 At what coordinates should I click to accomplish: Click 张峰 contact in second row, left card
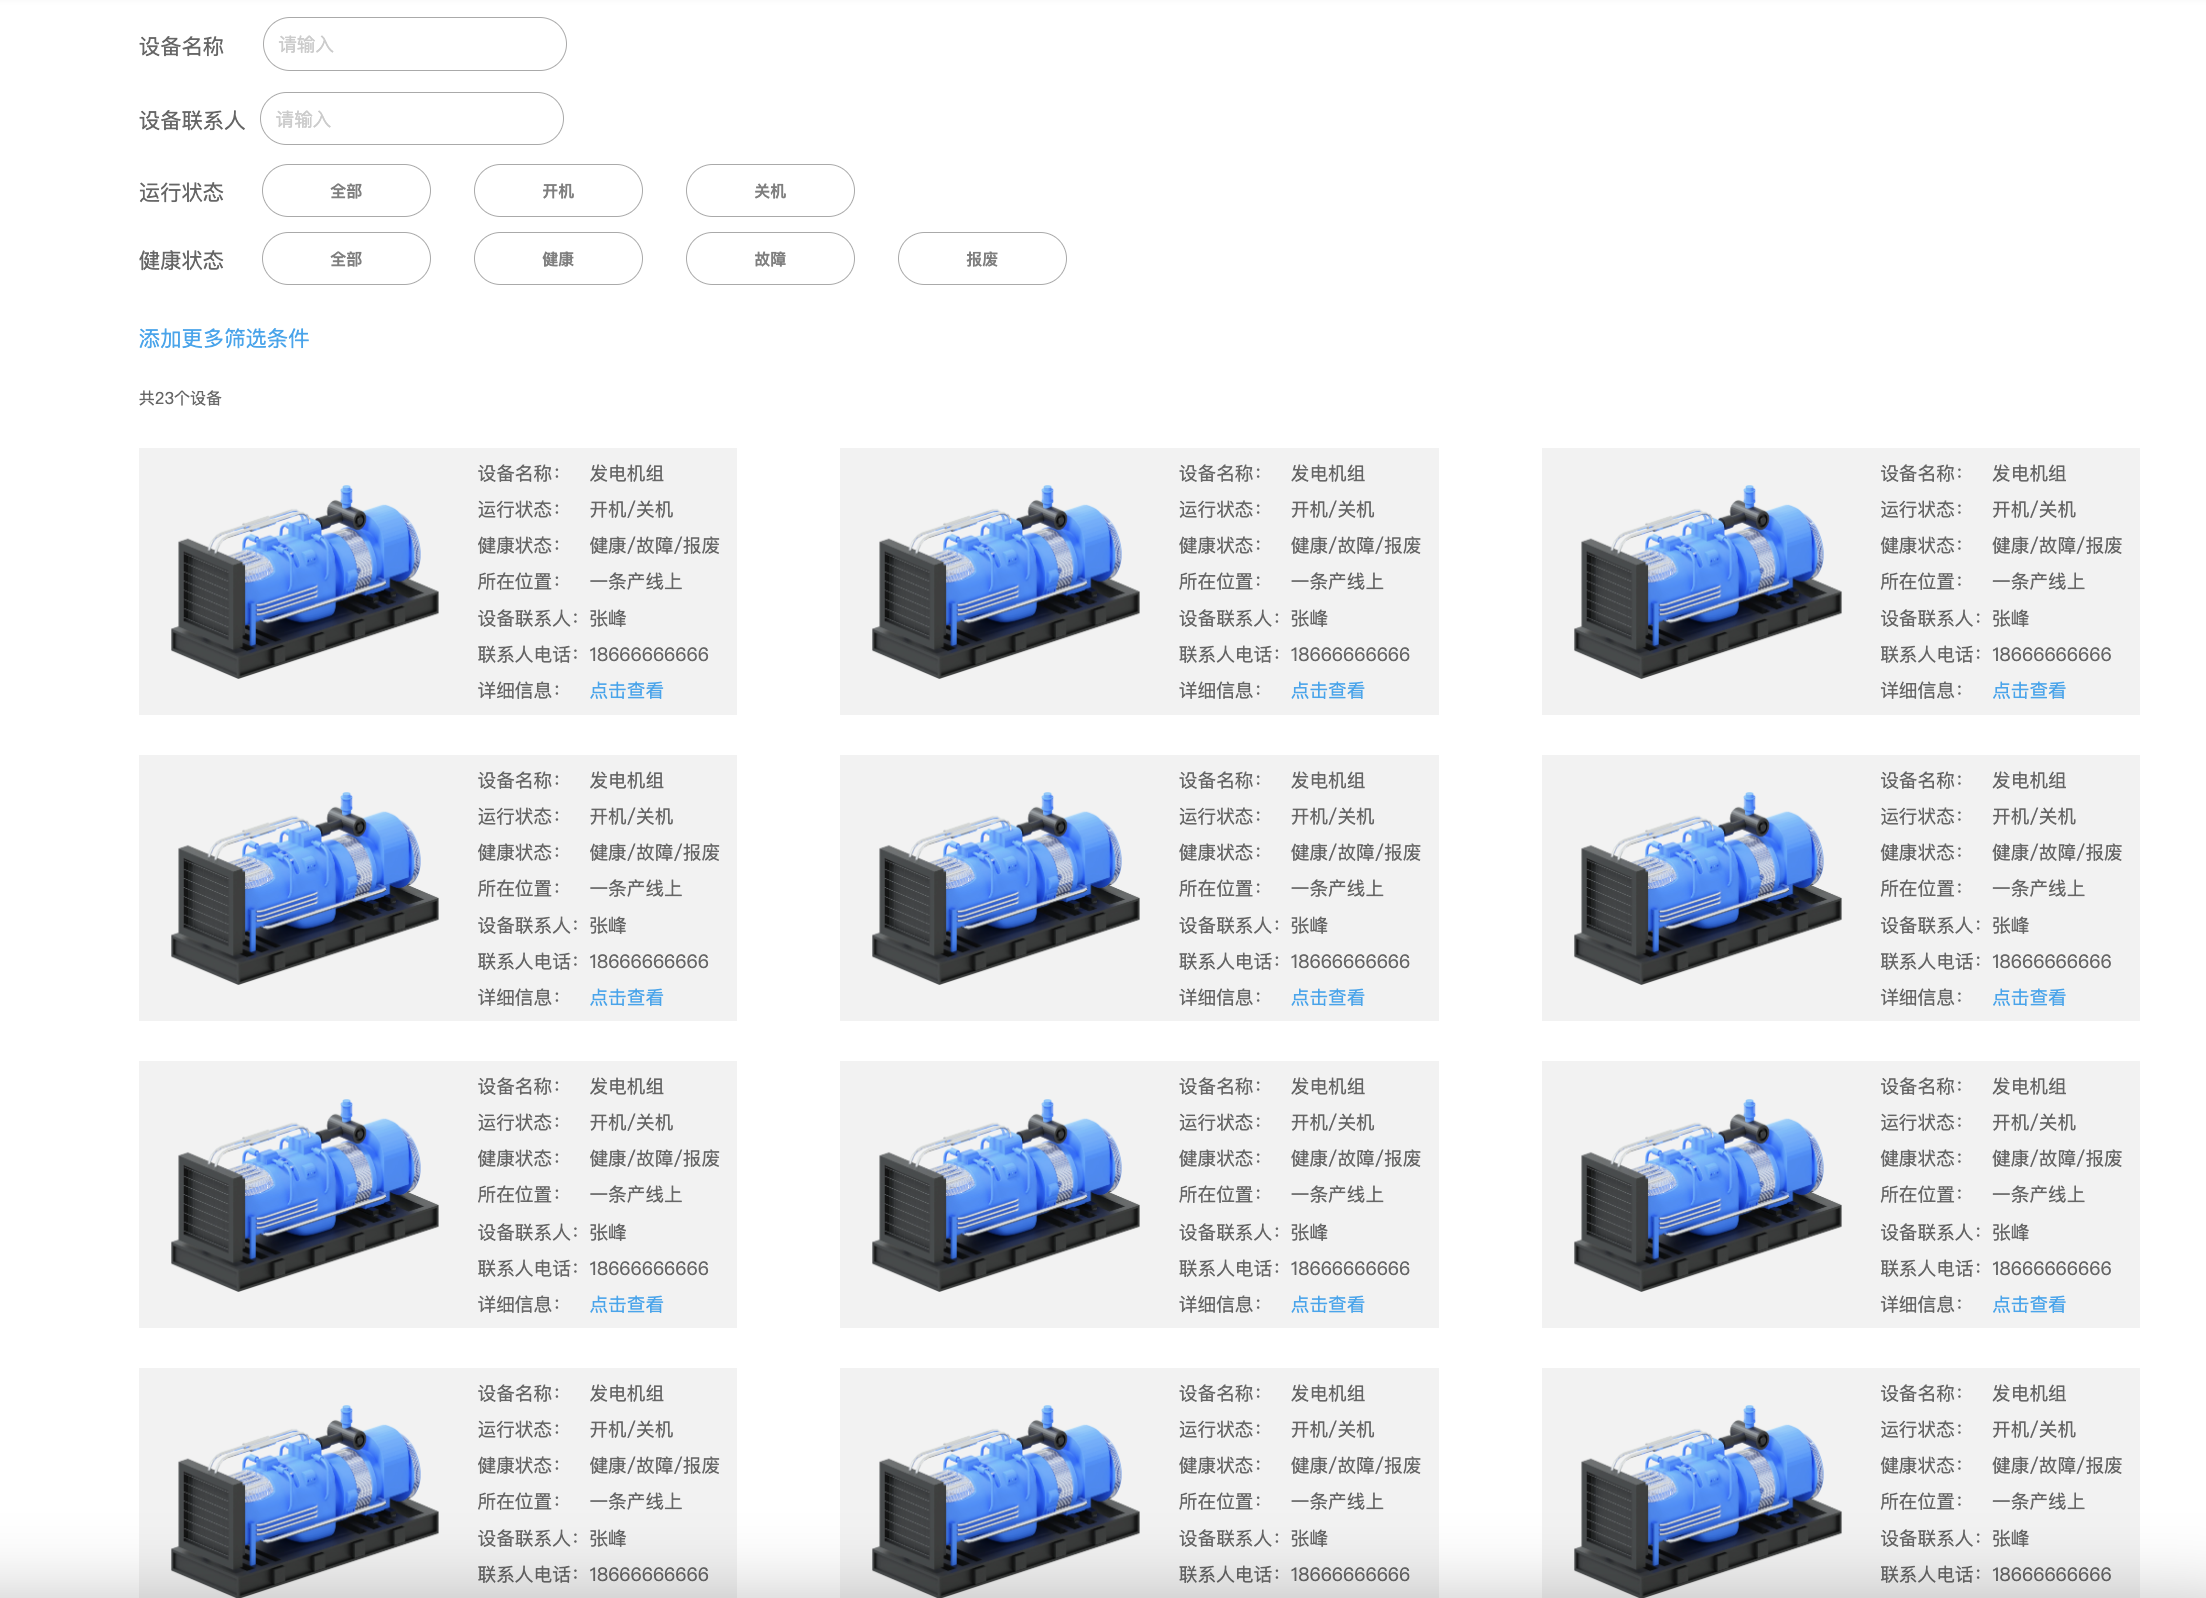coord(608,925)
